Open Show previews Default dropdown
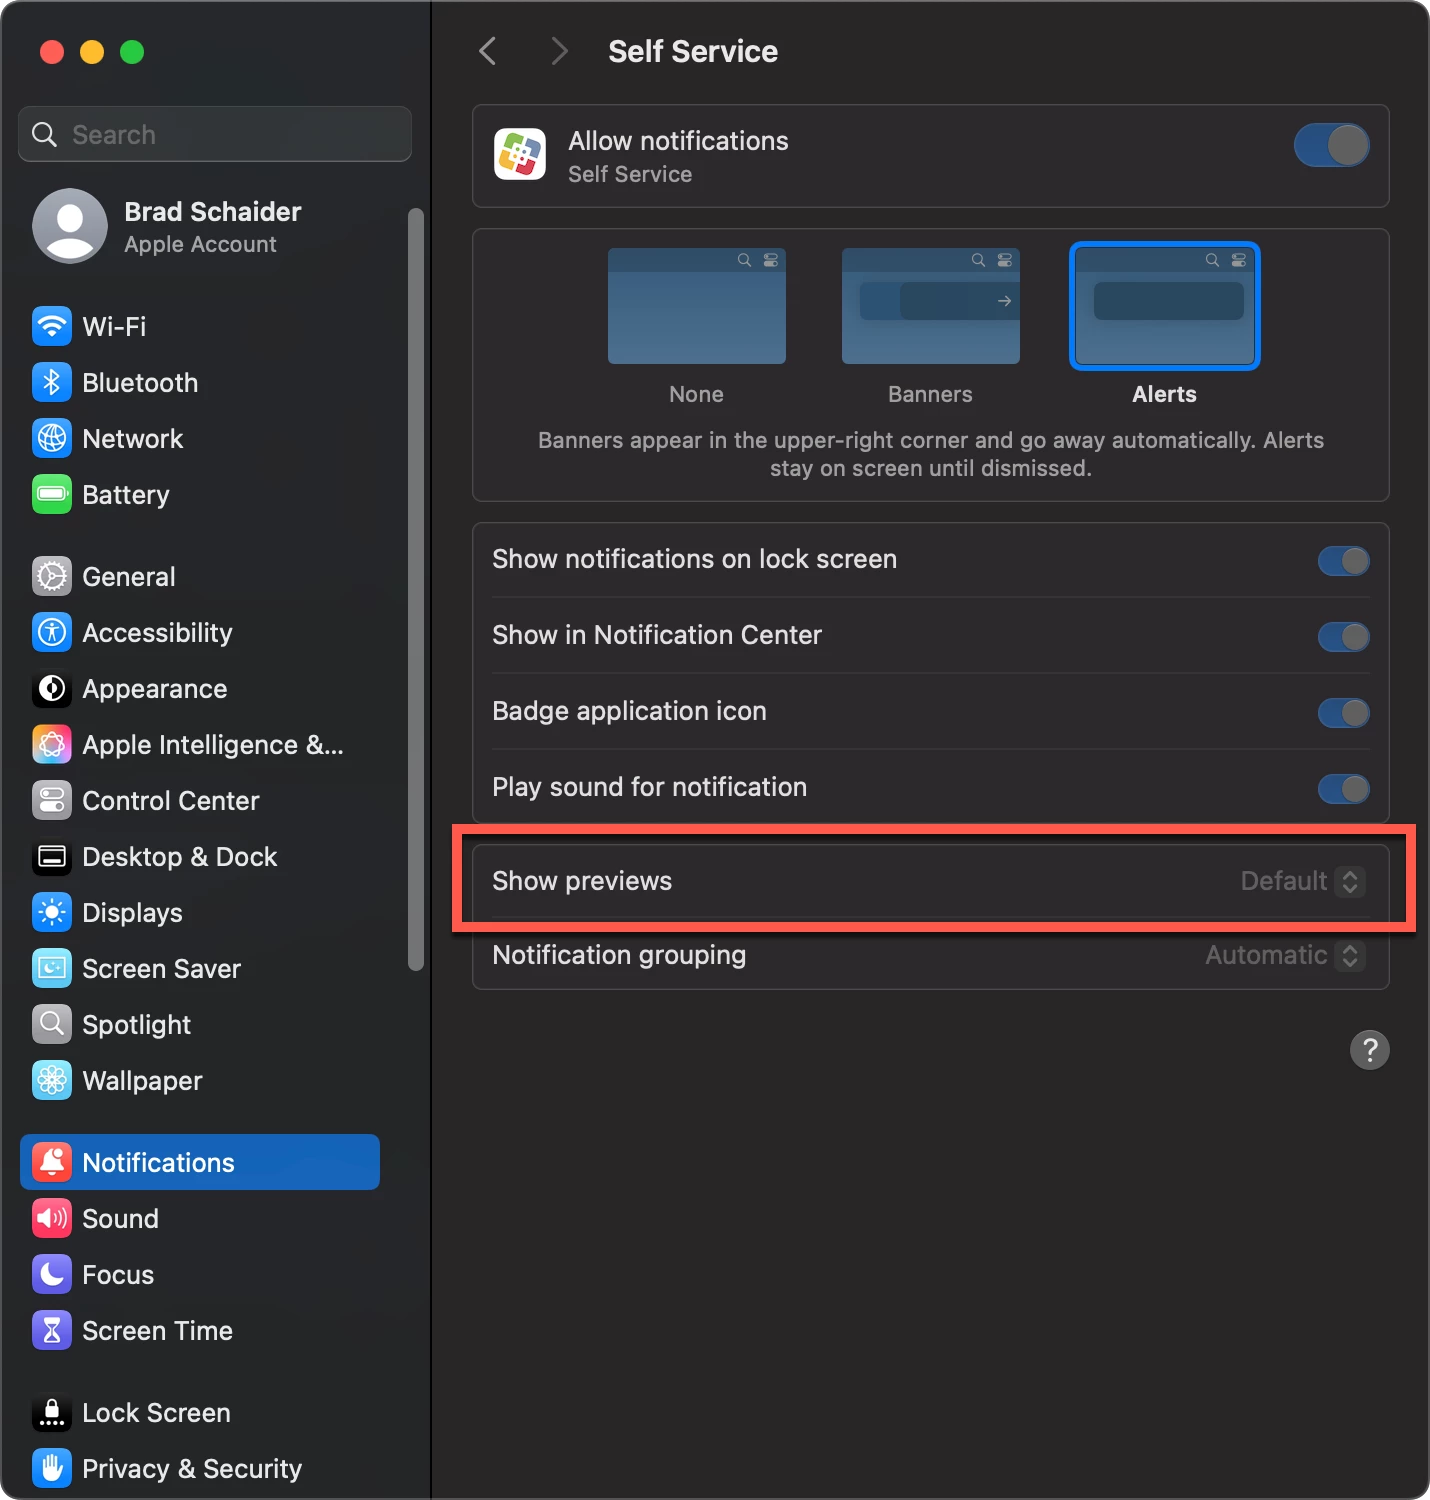 (1303, 881)
